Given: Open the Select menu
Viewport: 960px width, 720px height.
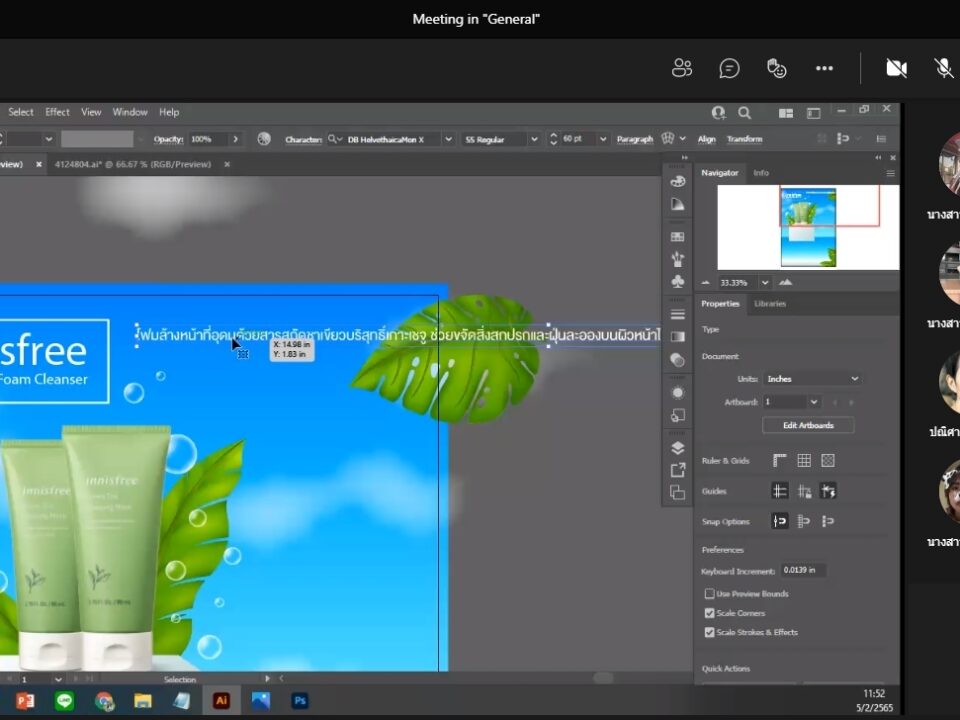Looking at the screenshot, I should point(20,112).
